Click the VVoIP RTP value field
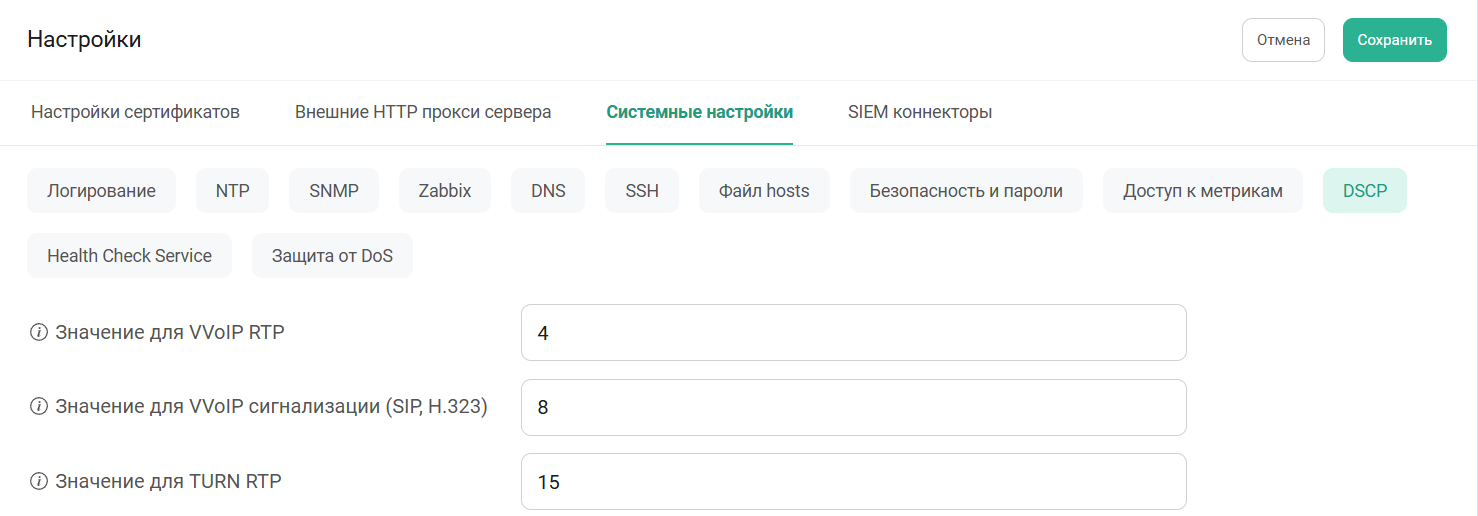1478x516 pixels. point(853,333)
